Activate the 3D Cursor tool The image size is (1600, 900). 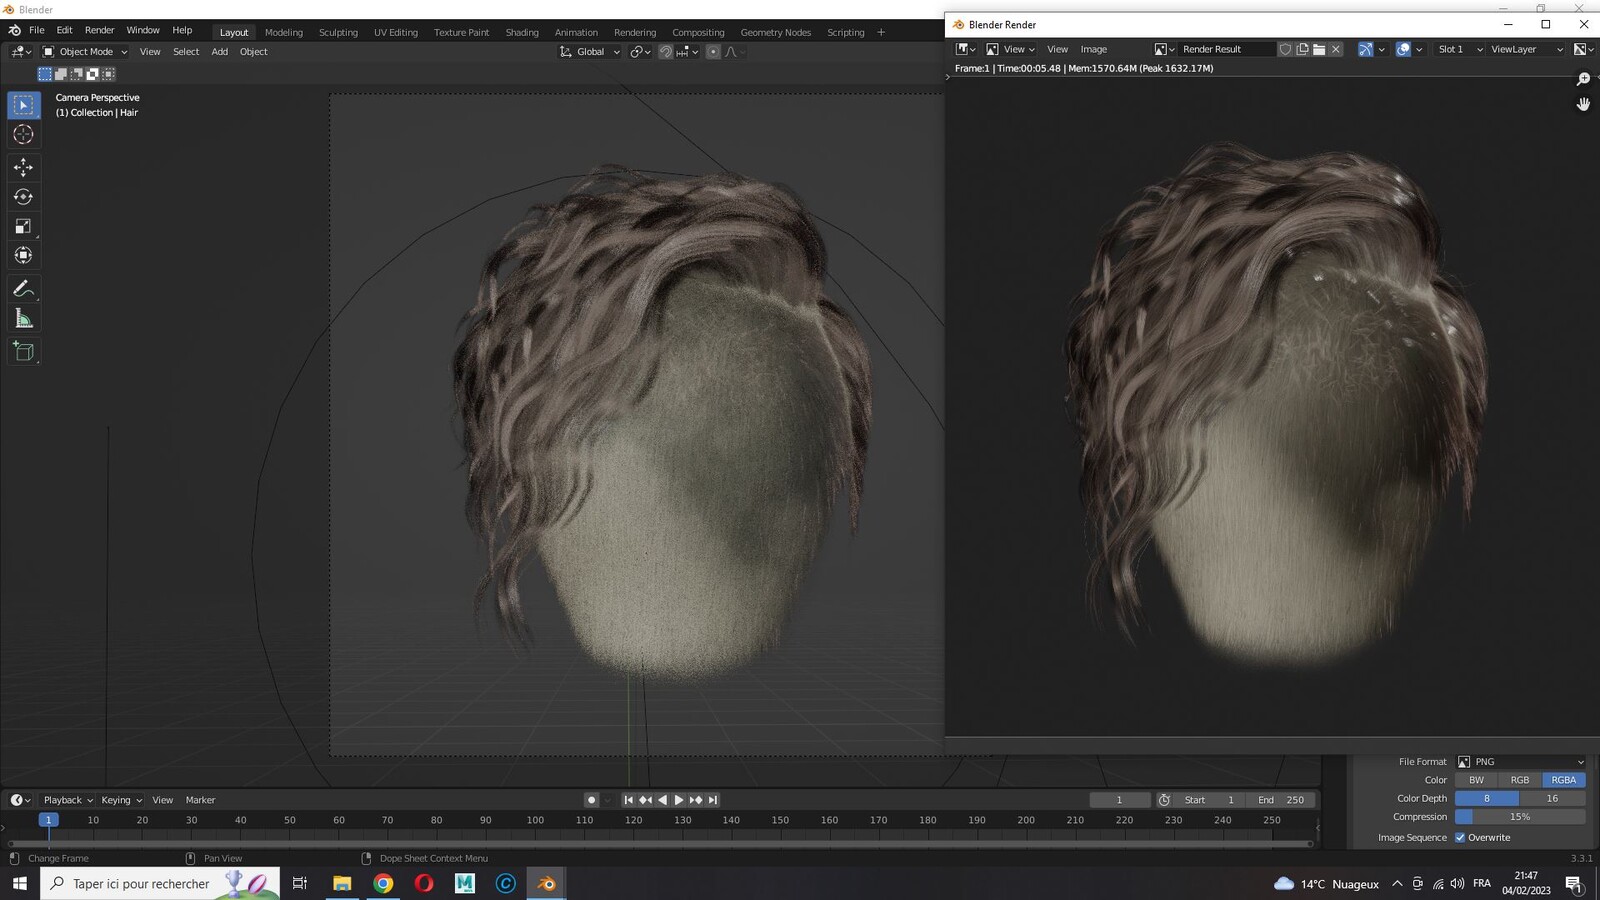23,134
